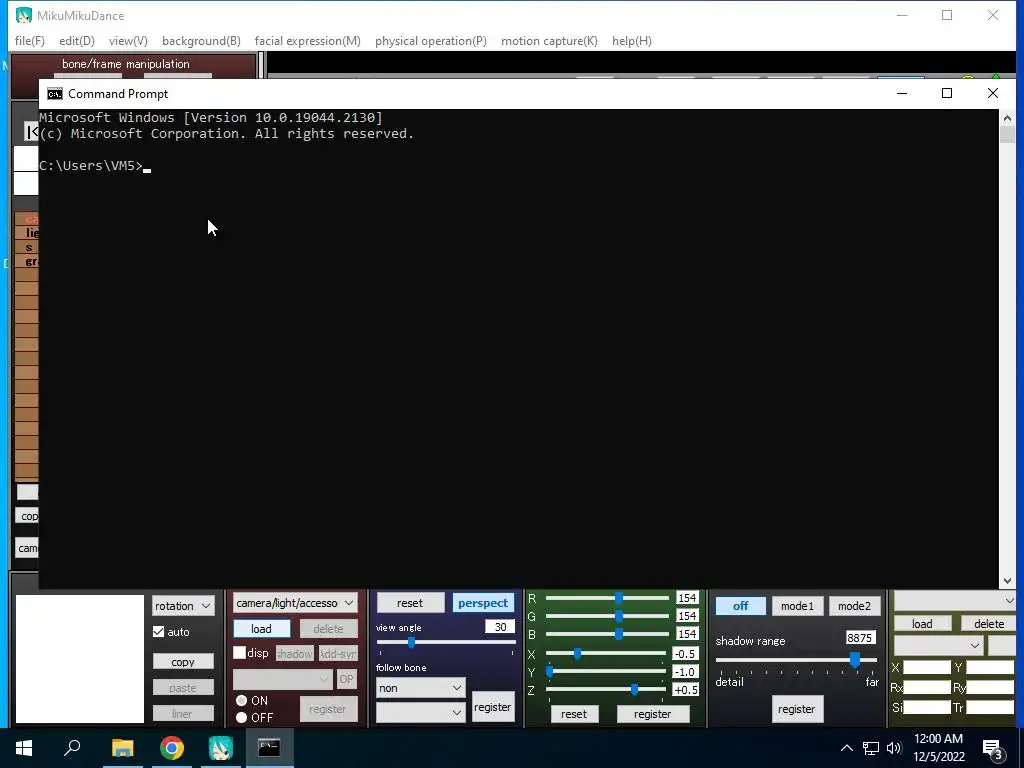The image size is (1024, 768).
Task: Switch shadow to mode1
Action: tap(797, 606)
